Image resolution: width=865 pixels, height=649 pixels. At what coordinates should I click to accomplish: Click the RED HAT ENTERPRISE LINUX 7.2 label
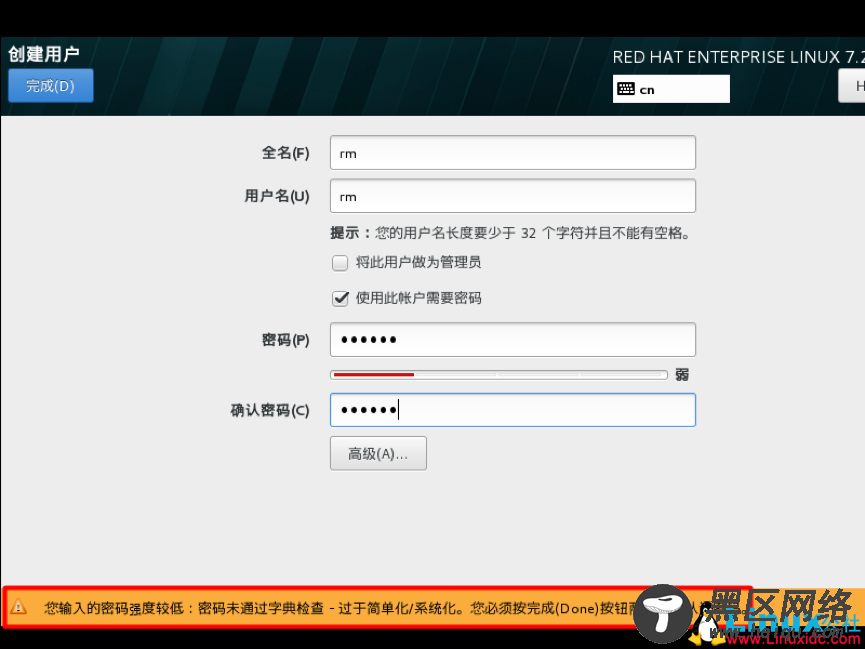coord(738,57)
